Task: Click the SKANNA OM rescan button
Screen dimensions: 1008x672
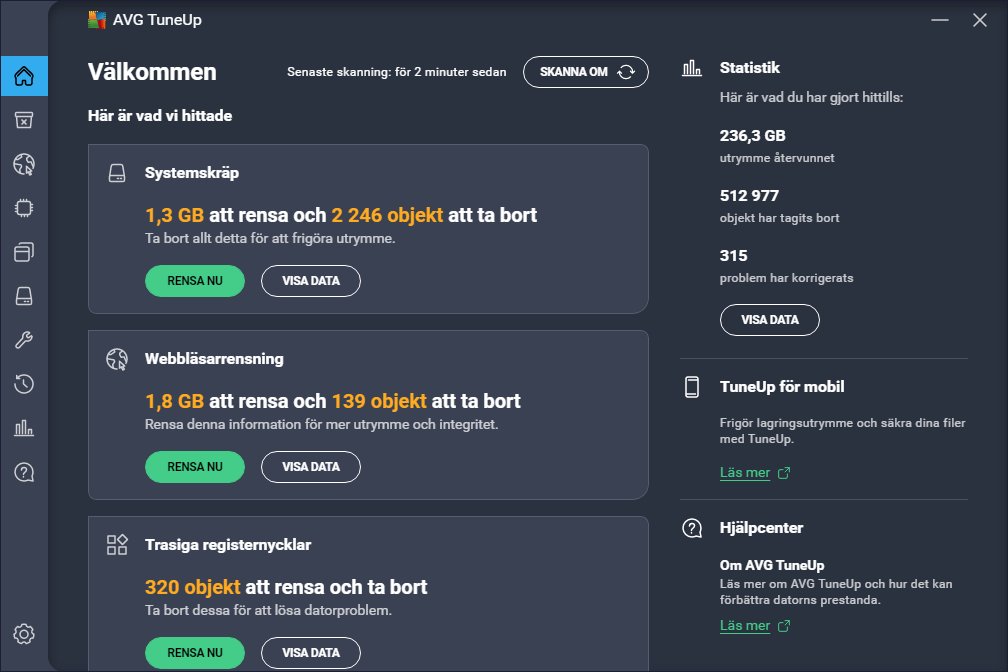Action: coord(586,72)
